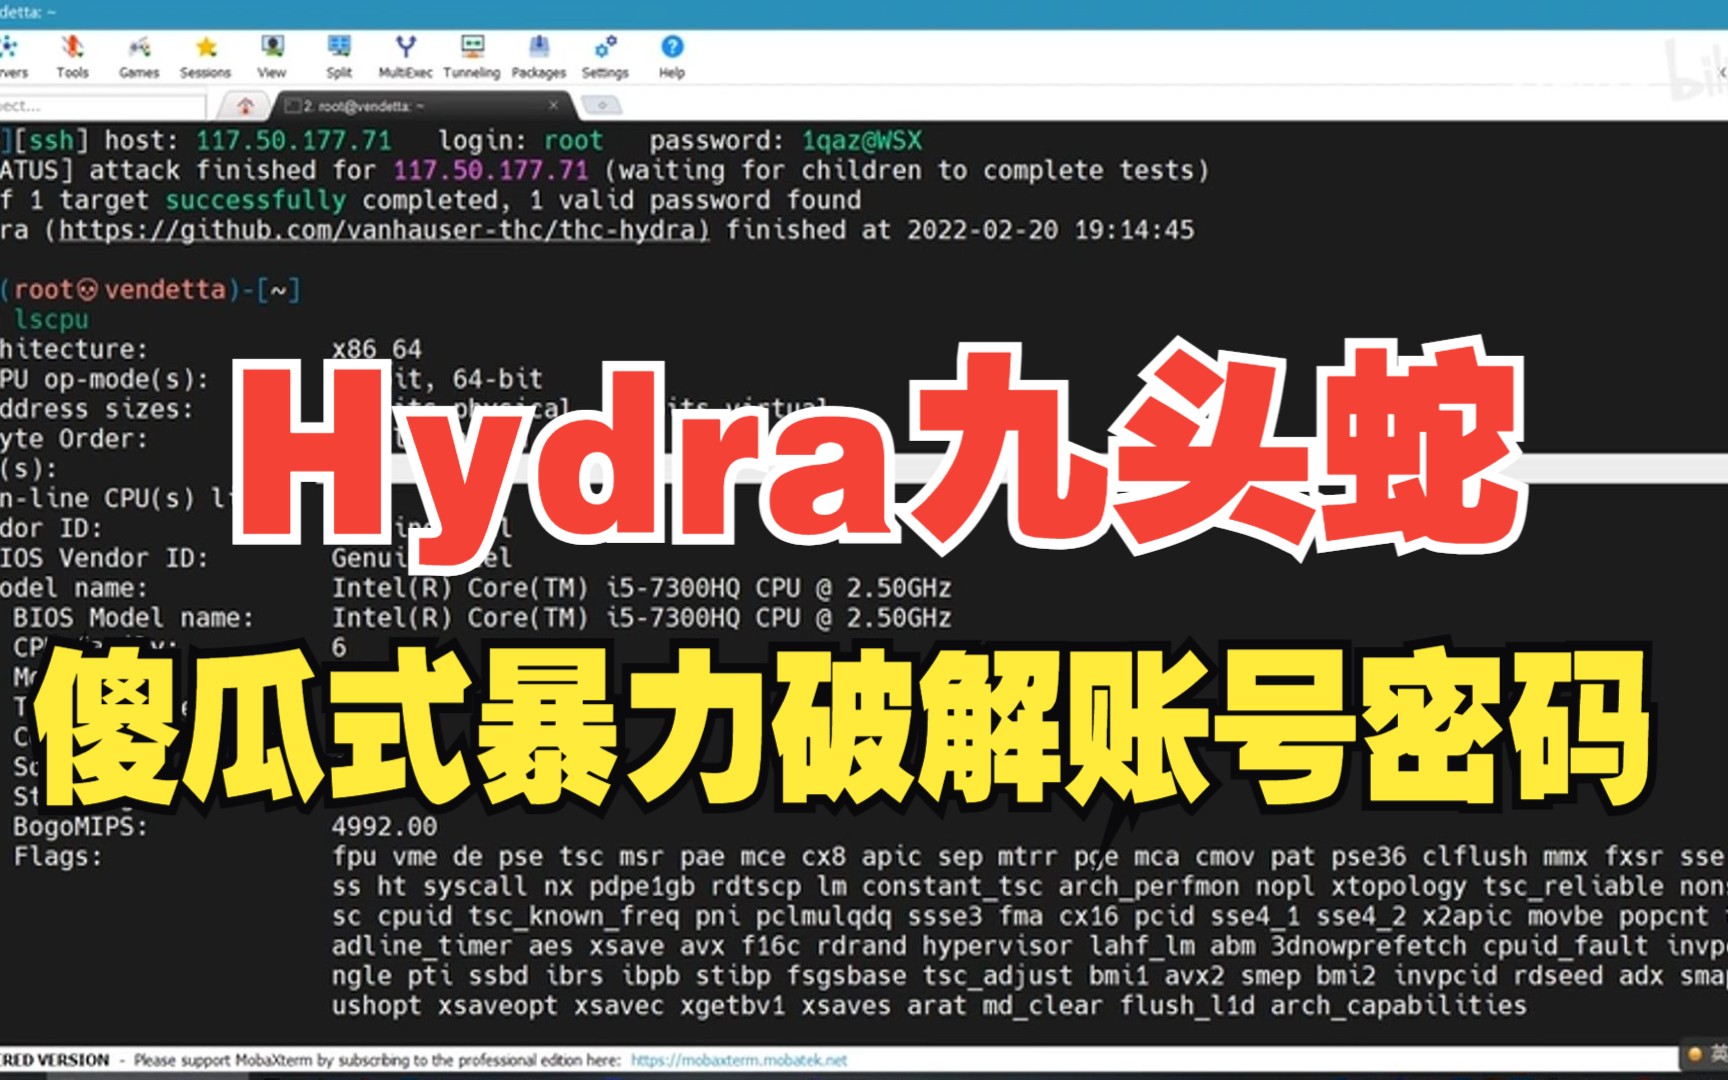Click the 64-bit op-mode value
1728x1080 pixels.
tap(497, 379)
